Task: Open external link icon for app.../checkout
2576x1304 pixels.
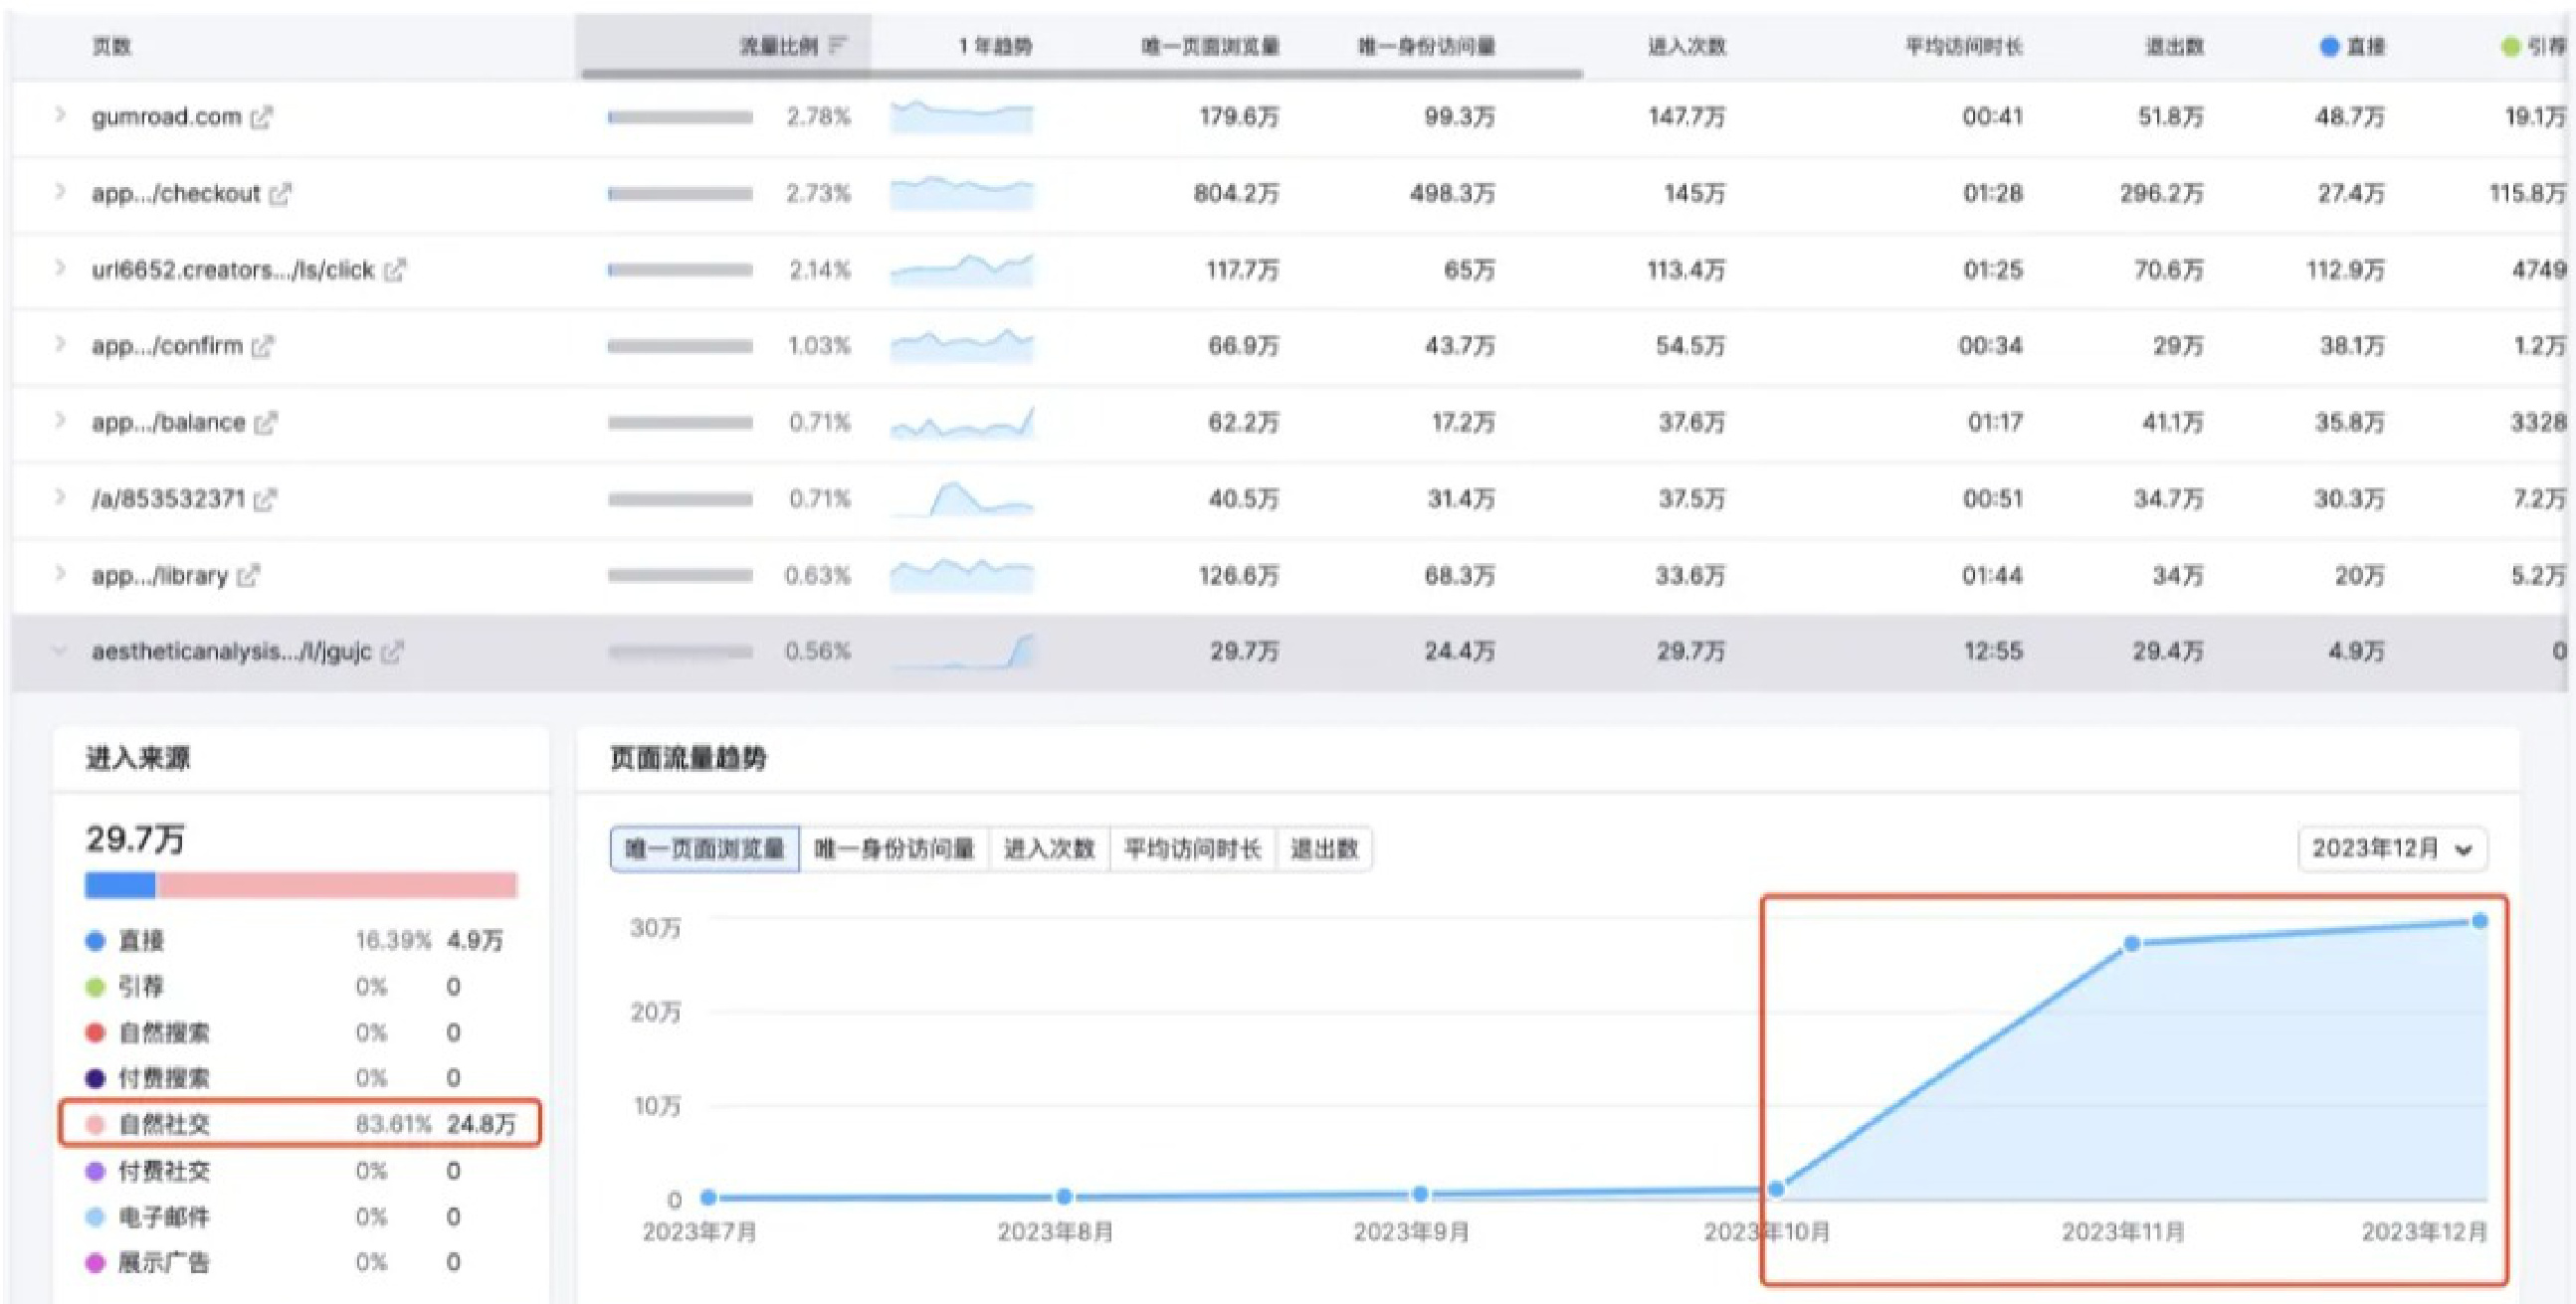Action: [281, 194]
